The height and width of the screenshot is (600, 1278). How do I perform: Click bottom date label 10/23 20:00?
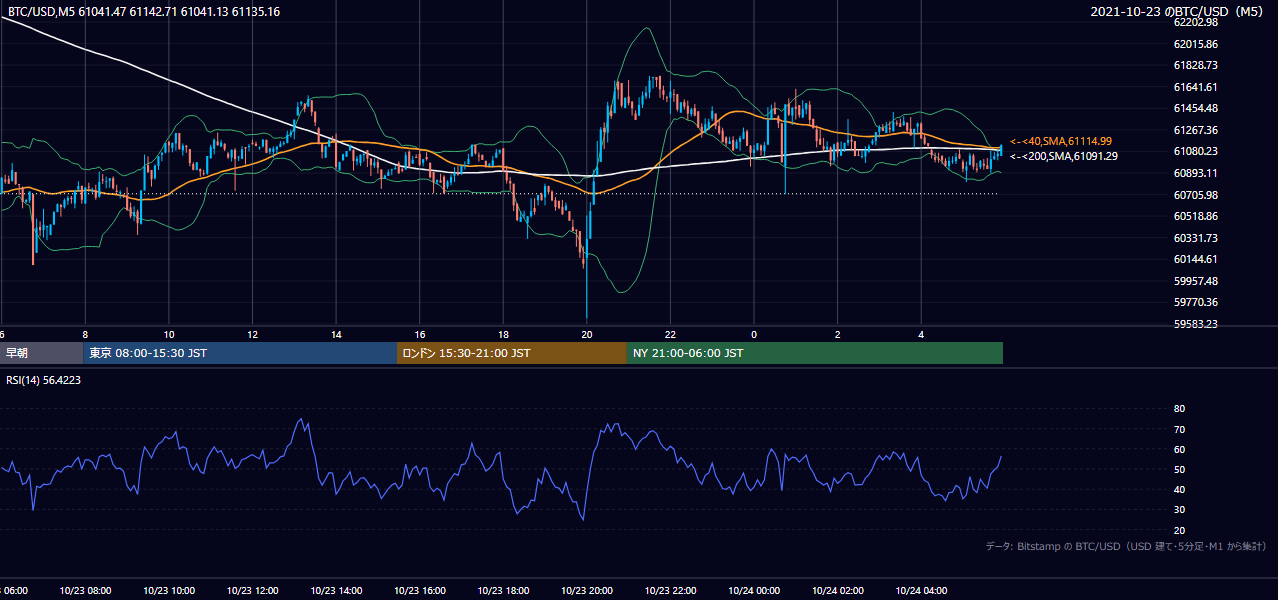click(x=587, y=591)
